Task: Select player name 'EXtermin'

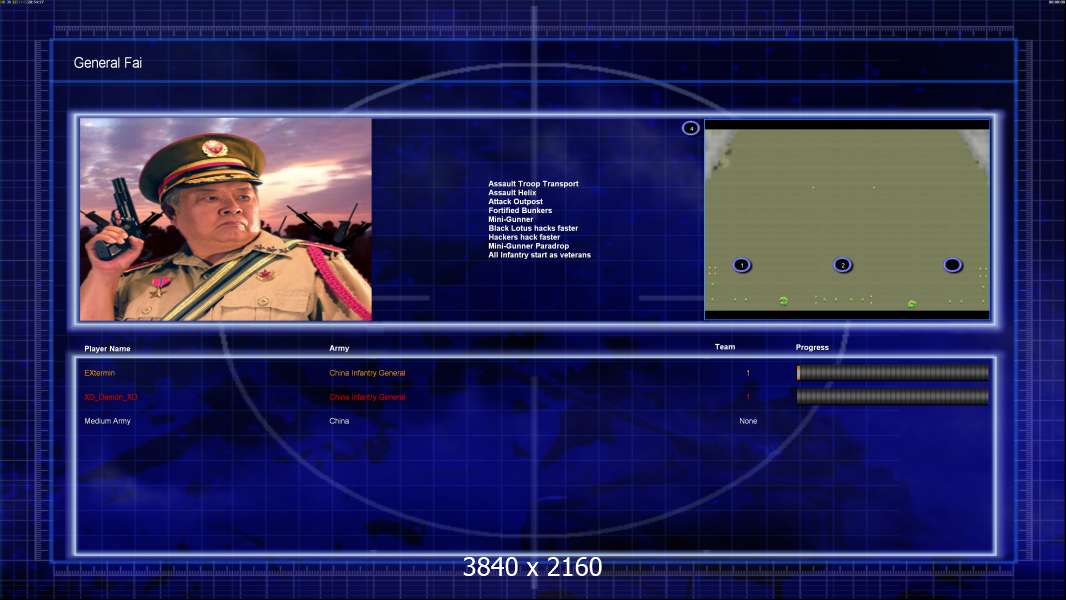Action: [99, 373]
